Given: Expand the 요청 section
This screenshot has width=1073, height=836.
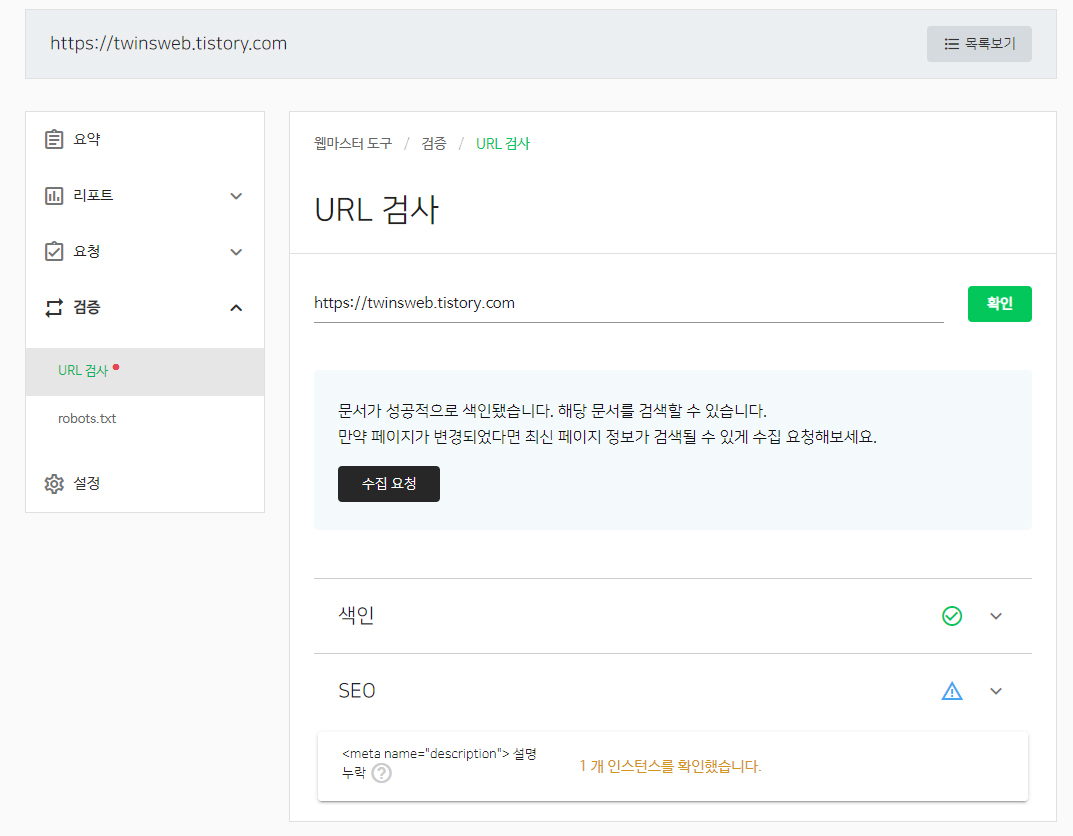Looking at the screenshot, I should [236, 251].
